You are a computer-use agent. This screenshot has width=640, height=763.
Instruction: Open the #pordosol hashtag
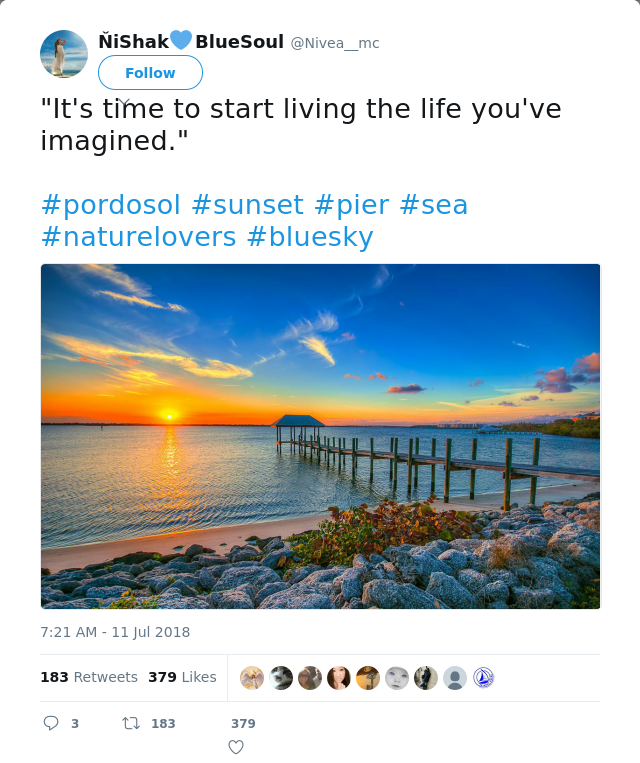(x=111, y=204)
